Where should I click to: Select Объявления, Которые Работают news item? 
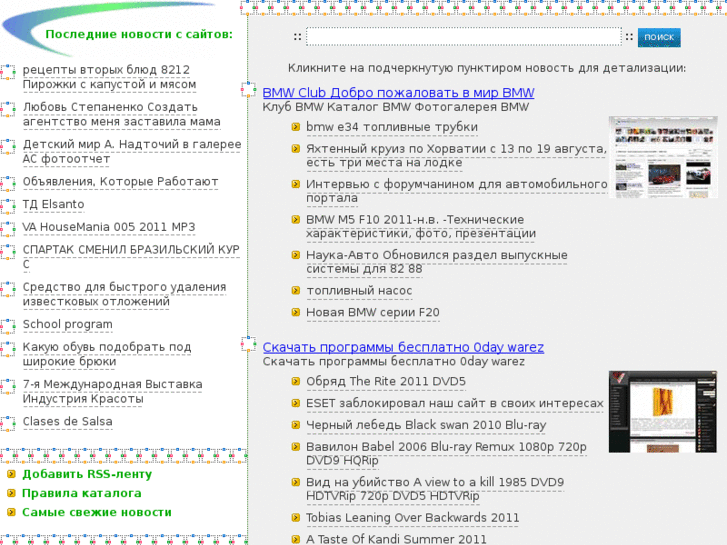(x=121, y=181)
